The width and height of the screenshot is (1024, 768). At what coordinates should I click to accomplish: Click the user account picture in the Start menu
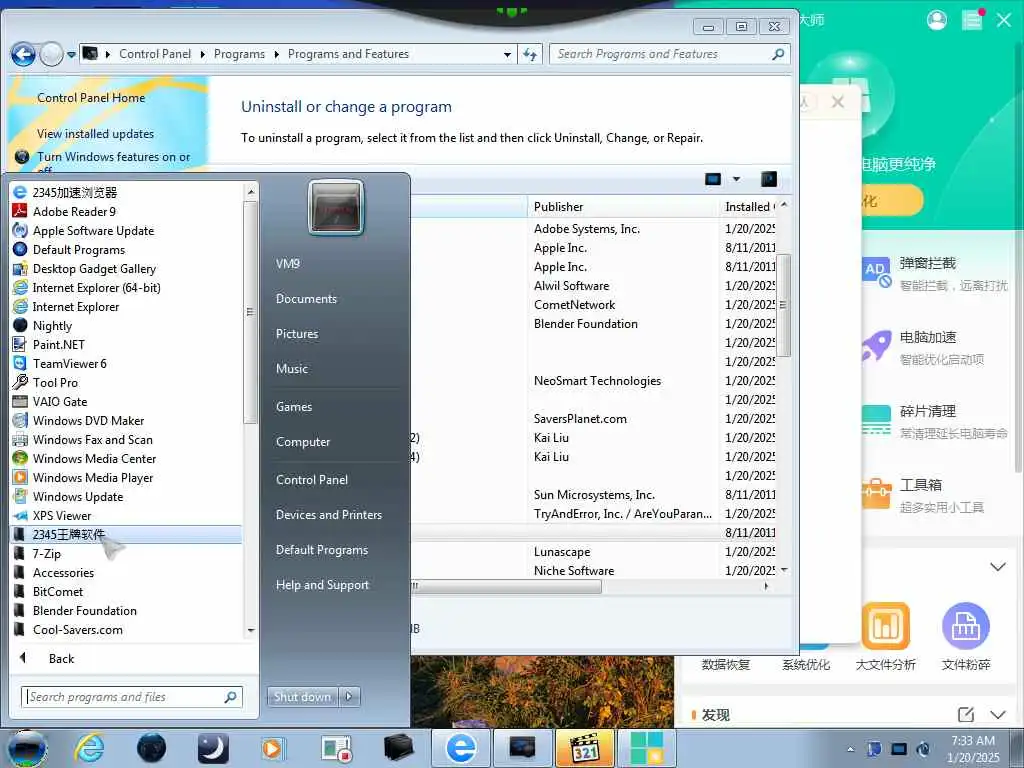336,208
